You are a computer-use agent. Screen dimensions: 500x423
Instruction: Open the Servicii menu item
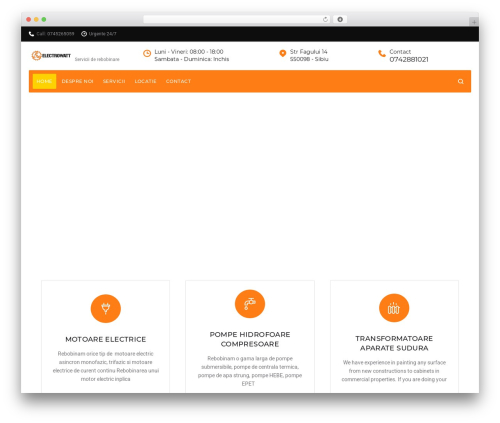point(114,81)
